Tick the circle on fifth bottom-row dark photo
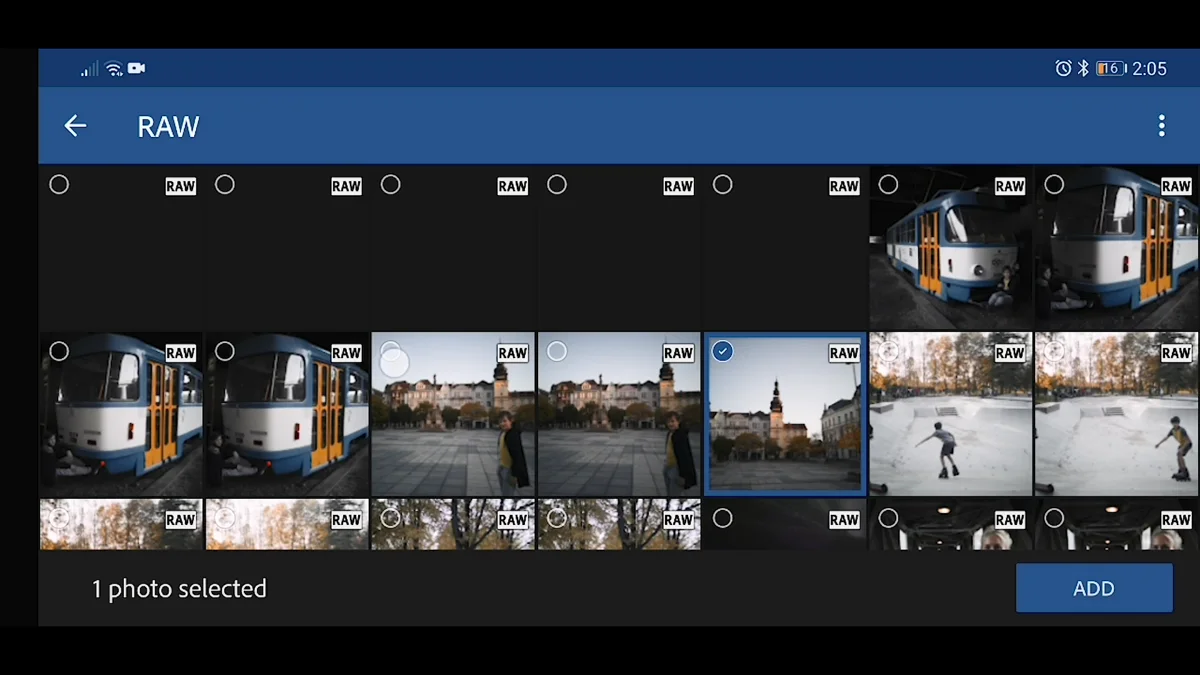The image size is (1200, 675). (723, 518)
